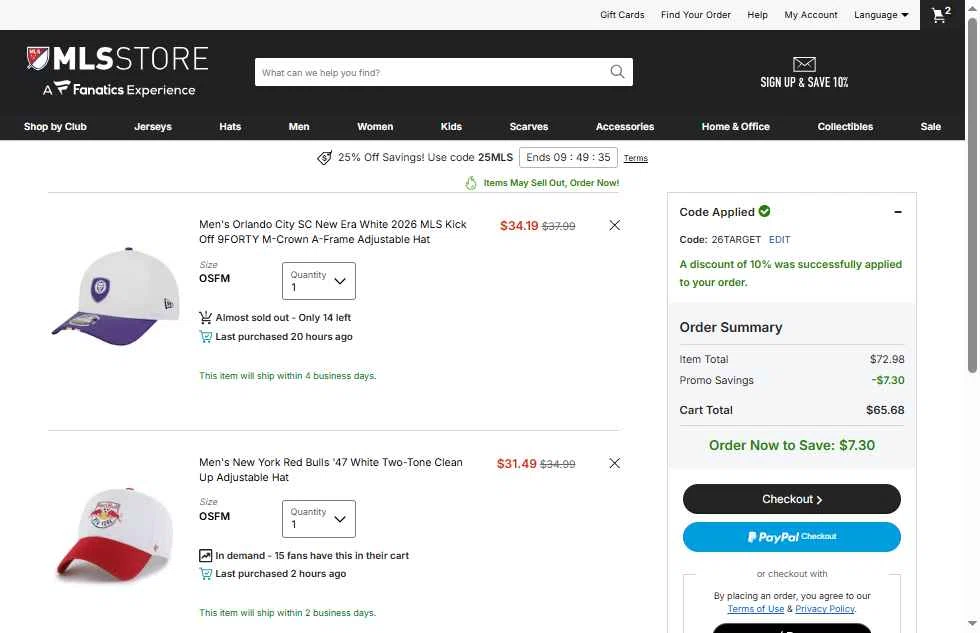Open the Terms of Use link
Viewport: 980px width, 633px height.
(756, 609)
